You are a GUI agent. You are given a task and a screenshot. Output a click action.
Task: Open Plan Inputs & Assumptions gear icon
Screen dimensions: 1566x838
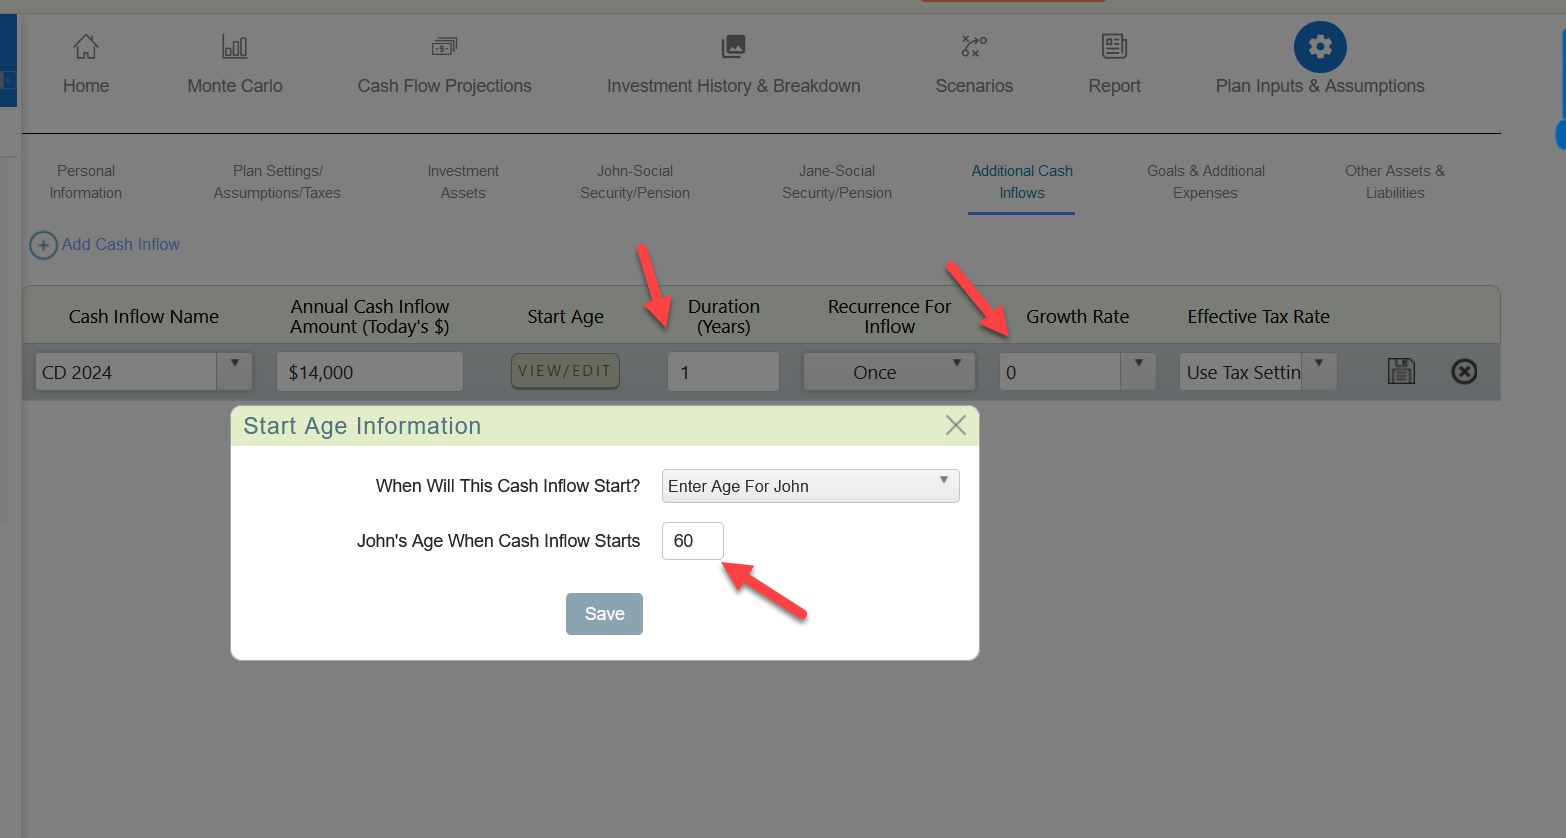tap(1320, 46)
